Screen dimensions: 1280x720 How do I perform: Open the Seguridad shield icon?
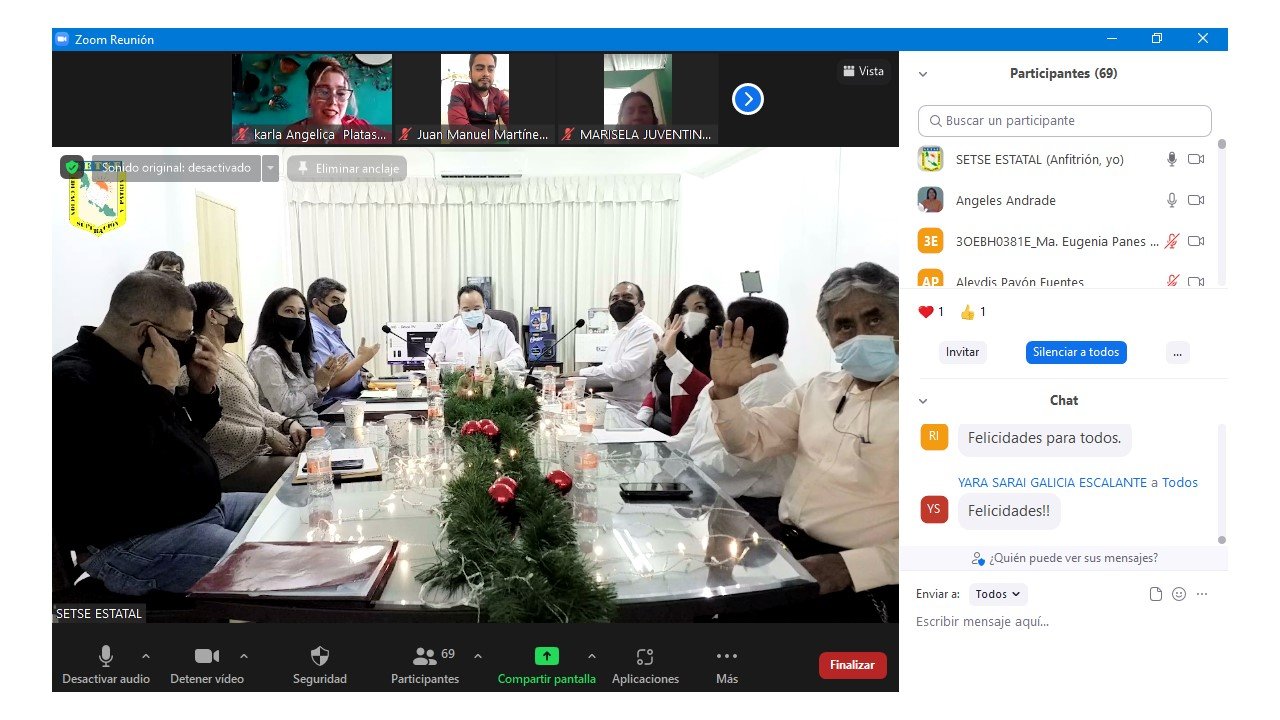[x=320, y=657]
